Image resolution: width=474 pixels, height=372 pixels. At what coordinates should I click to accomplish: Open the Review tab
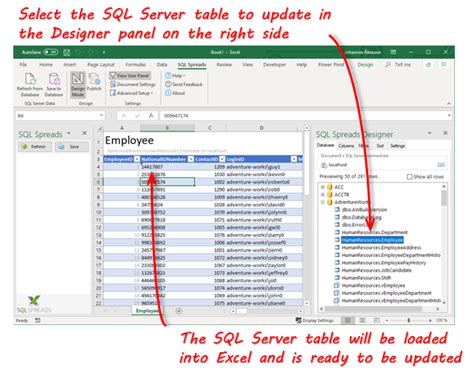pyautogui.click(x=224, y=65)
